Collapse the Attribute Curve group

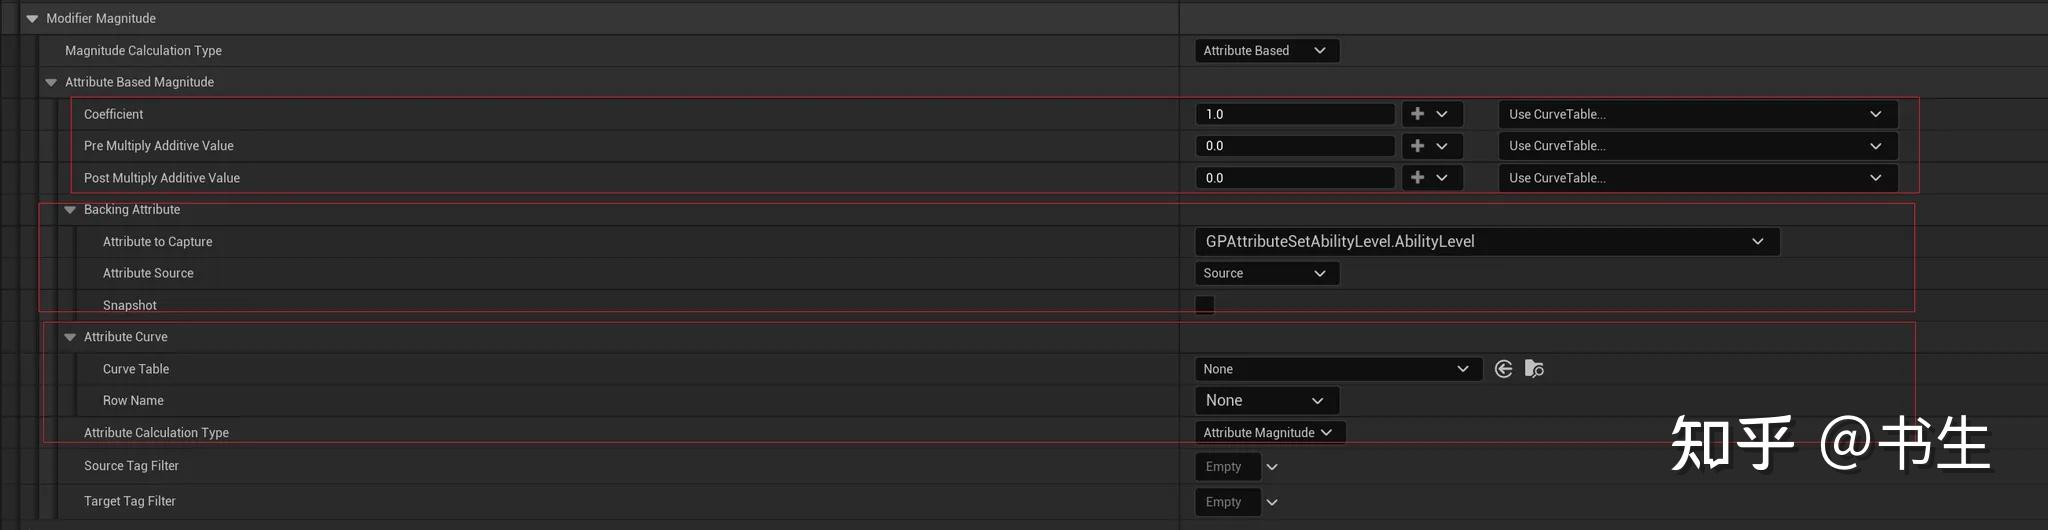pos(70,337)
